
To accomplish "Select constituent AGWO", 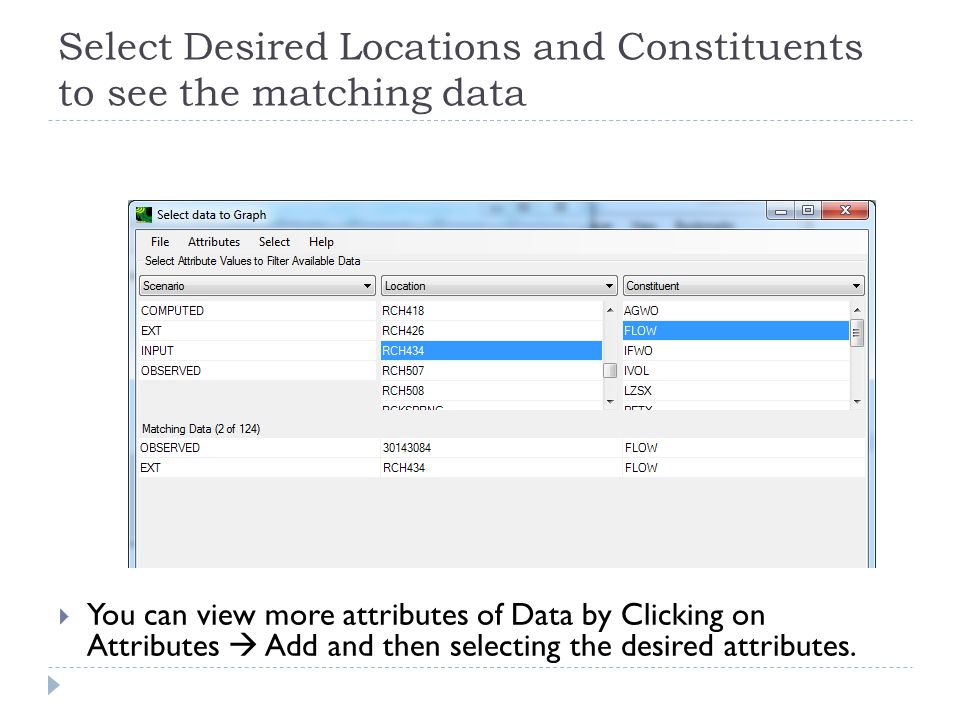I will point(736,310).
